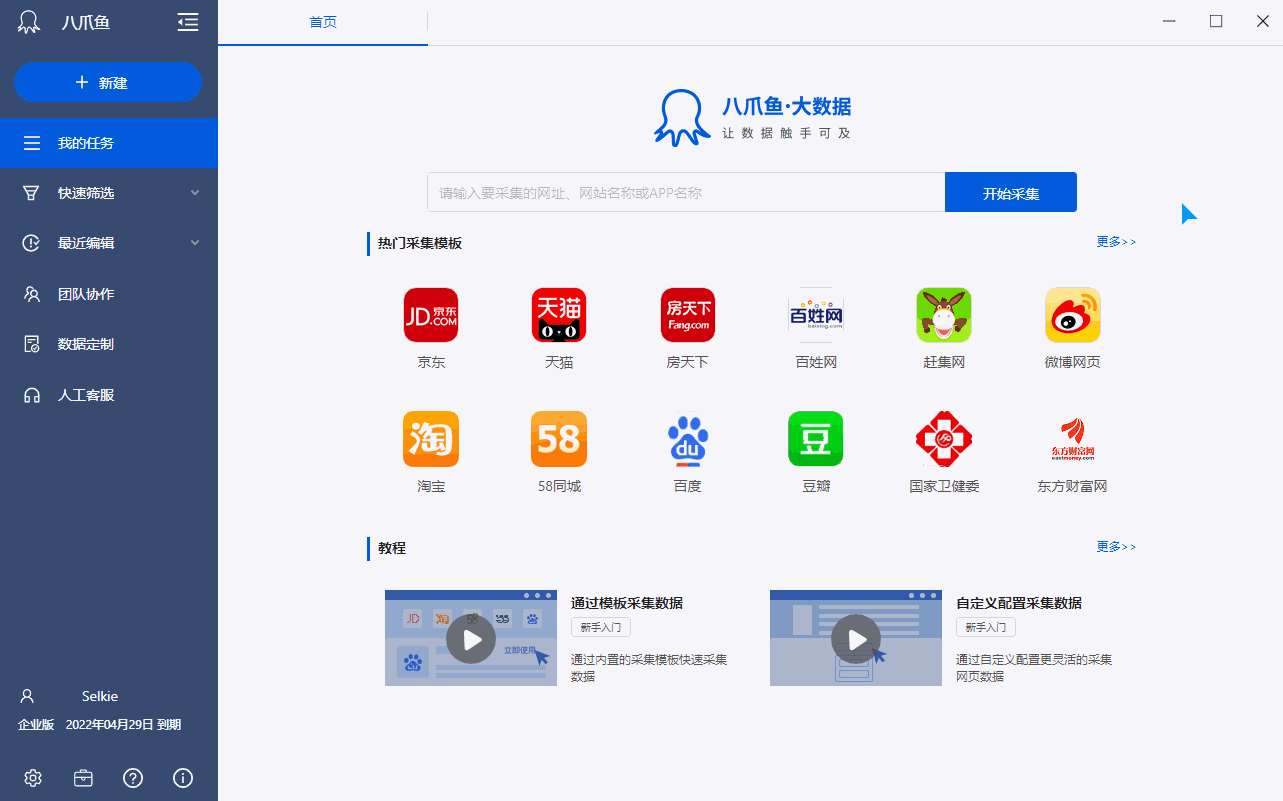Viewport: 1283px width, 801px height.
Task: Select 人工客服 in the sidebar
Action: (109, 395)
